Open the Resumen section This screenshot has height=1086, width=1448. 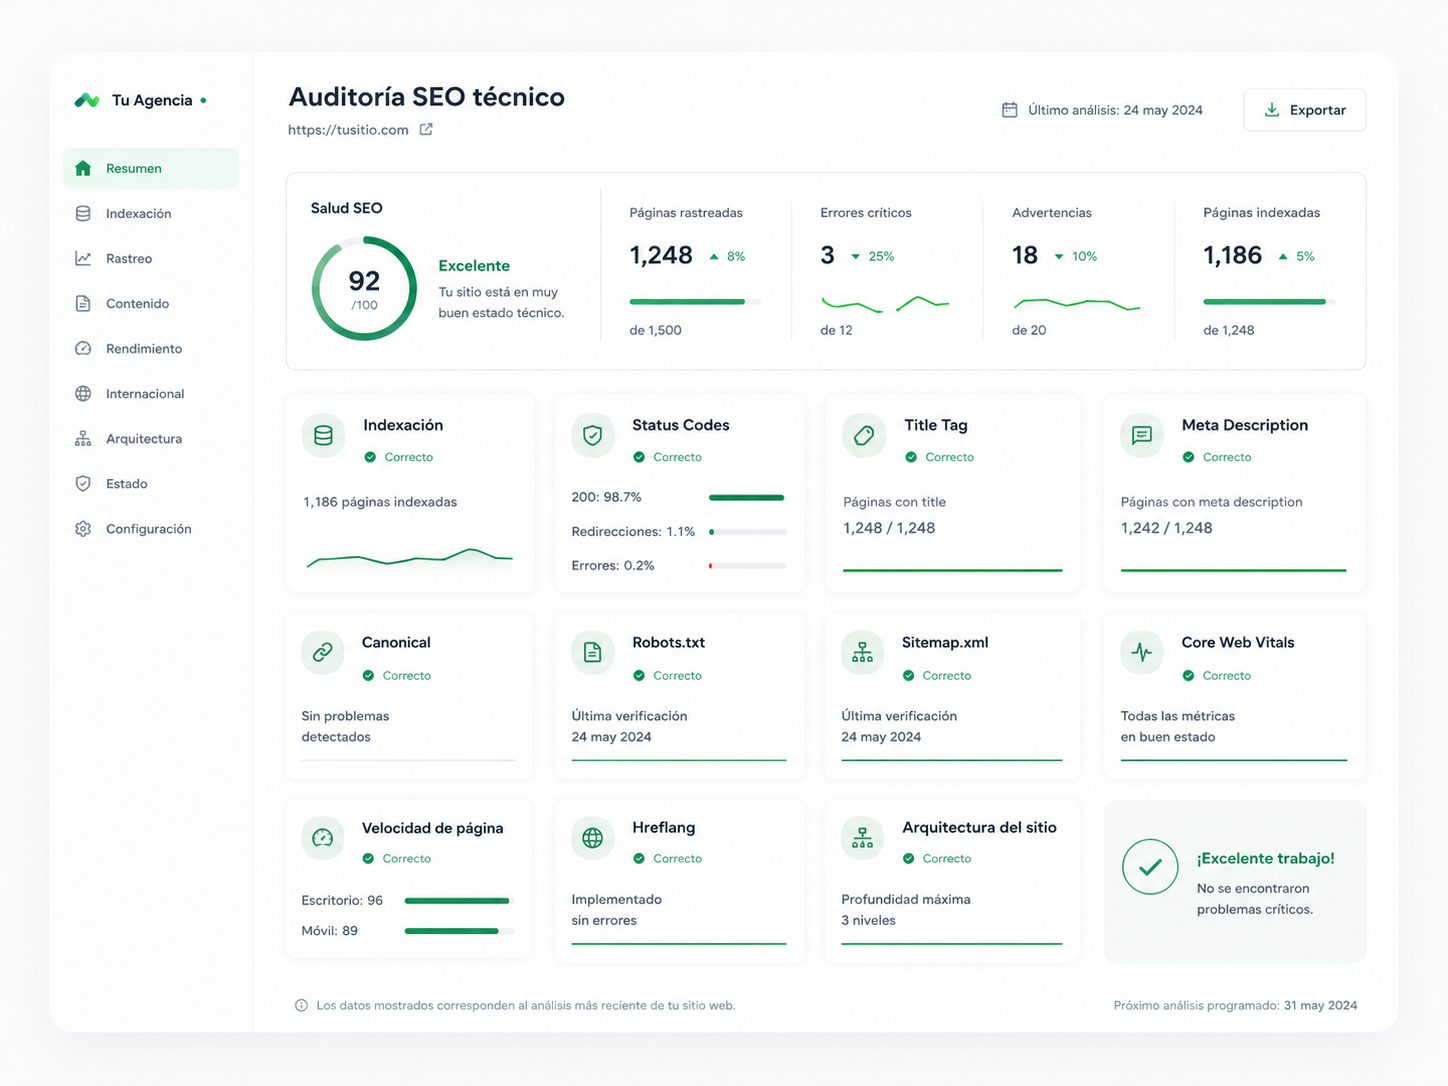click(x=151, y=168)
